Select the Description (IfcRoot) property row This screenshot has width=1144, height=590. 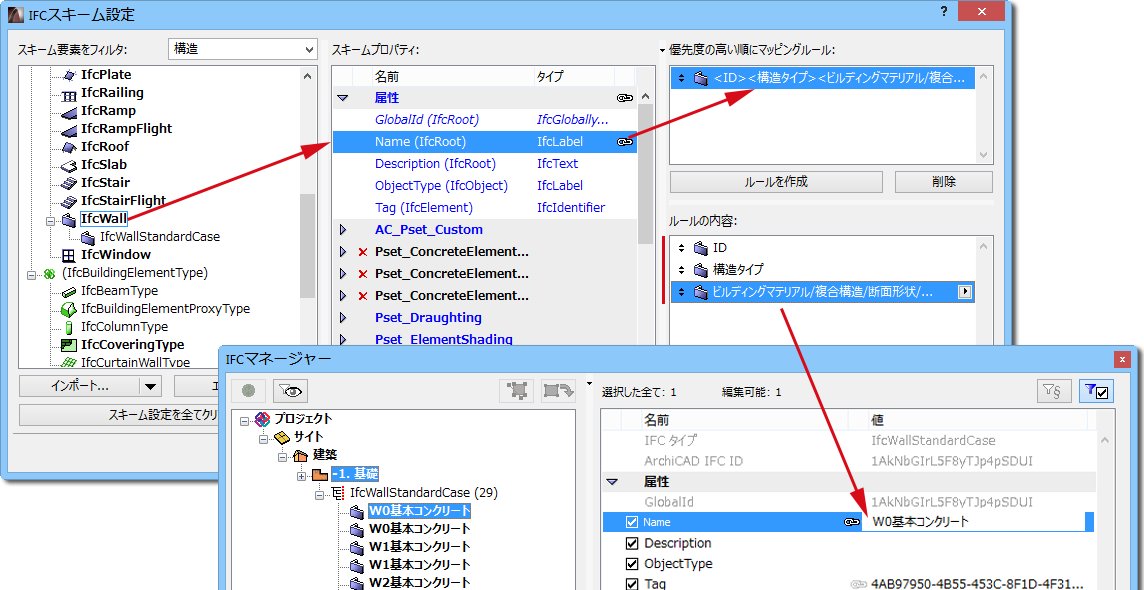coord(484,164)
